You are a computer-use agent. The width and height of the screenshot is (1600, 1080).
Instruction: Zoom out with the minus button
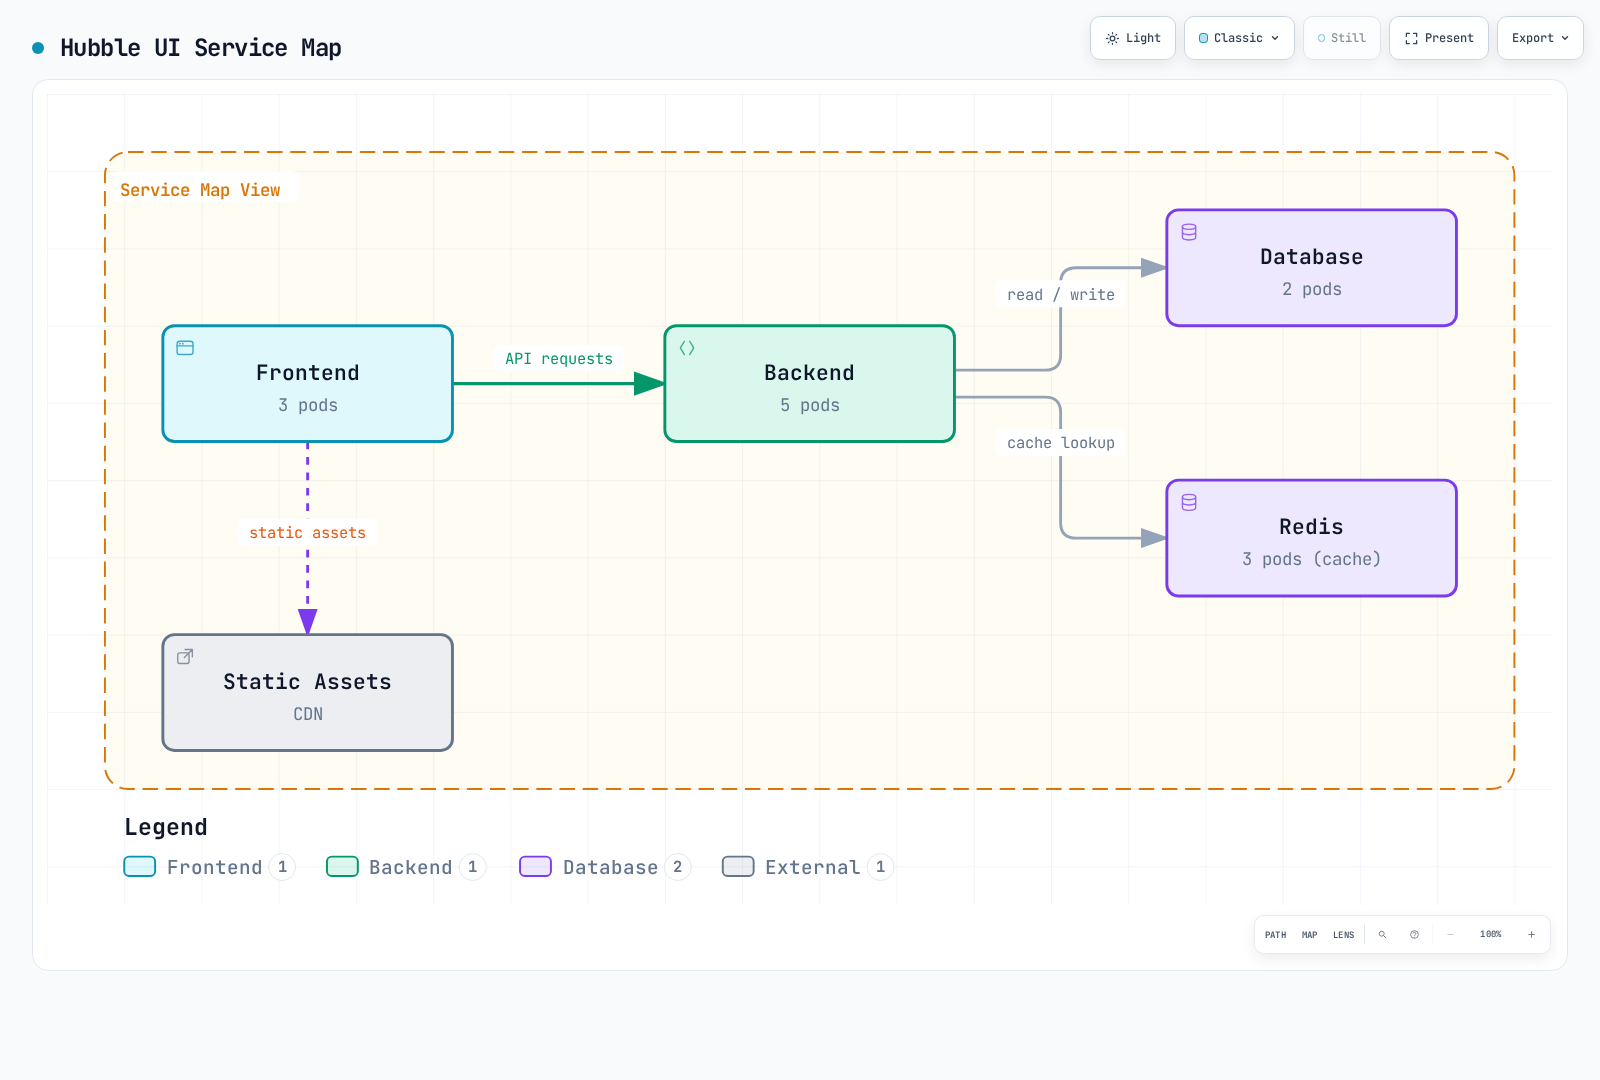pos(1450,935)
